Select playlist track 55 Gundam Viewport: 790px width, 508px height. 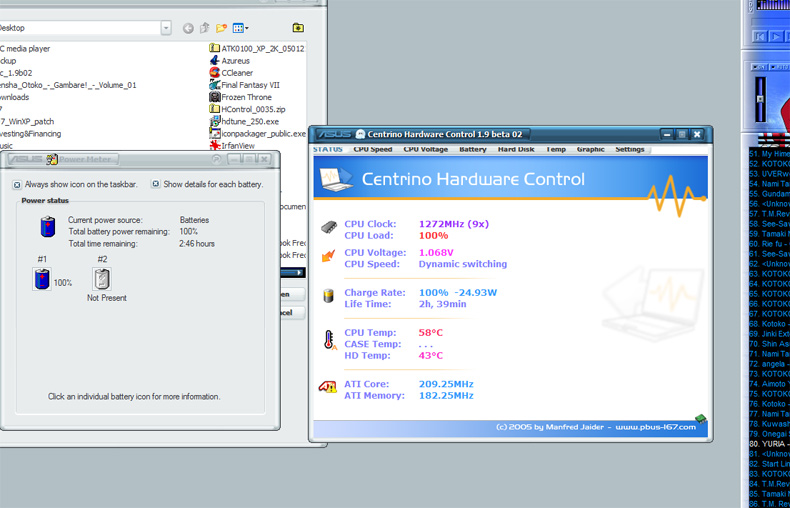[x=769, y=194]
